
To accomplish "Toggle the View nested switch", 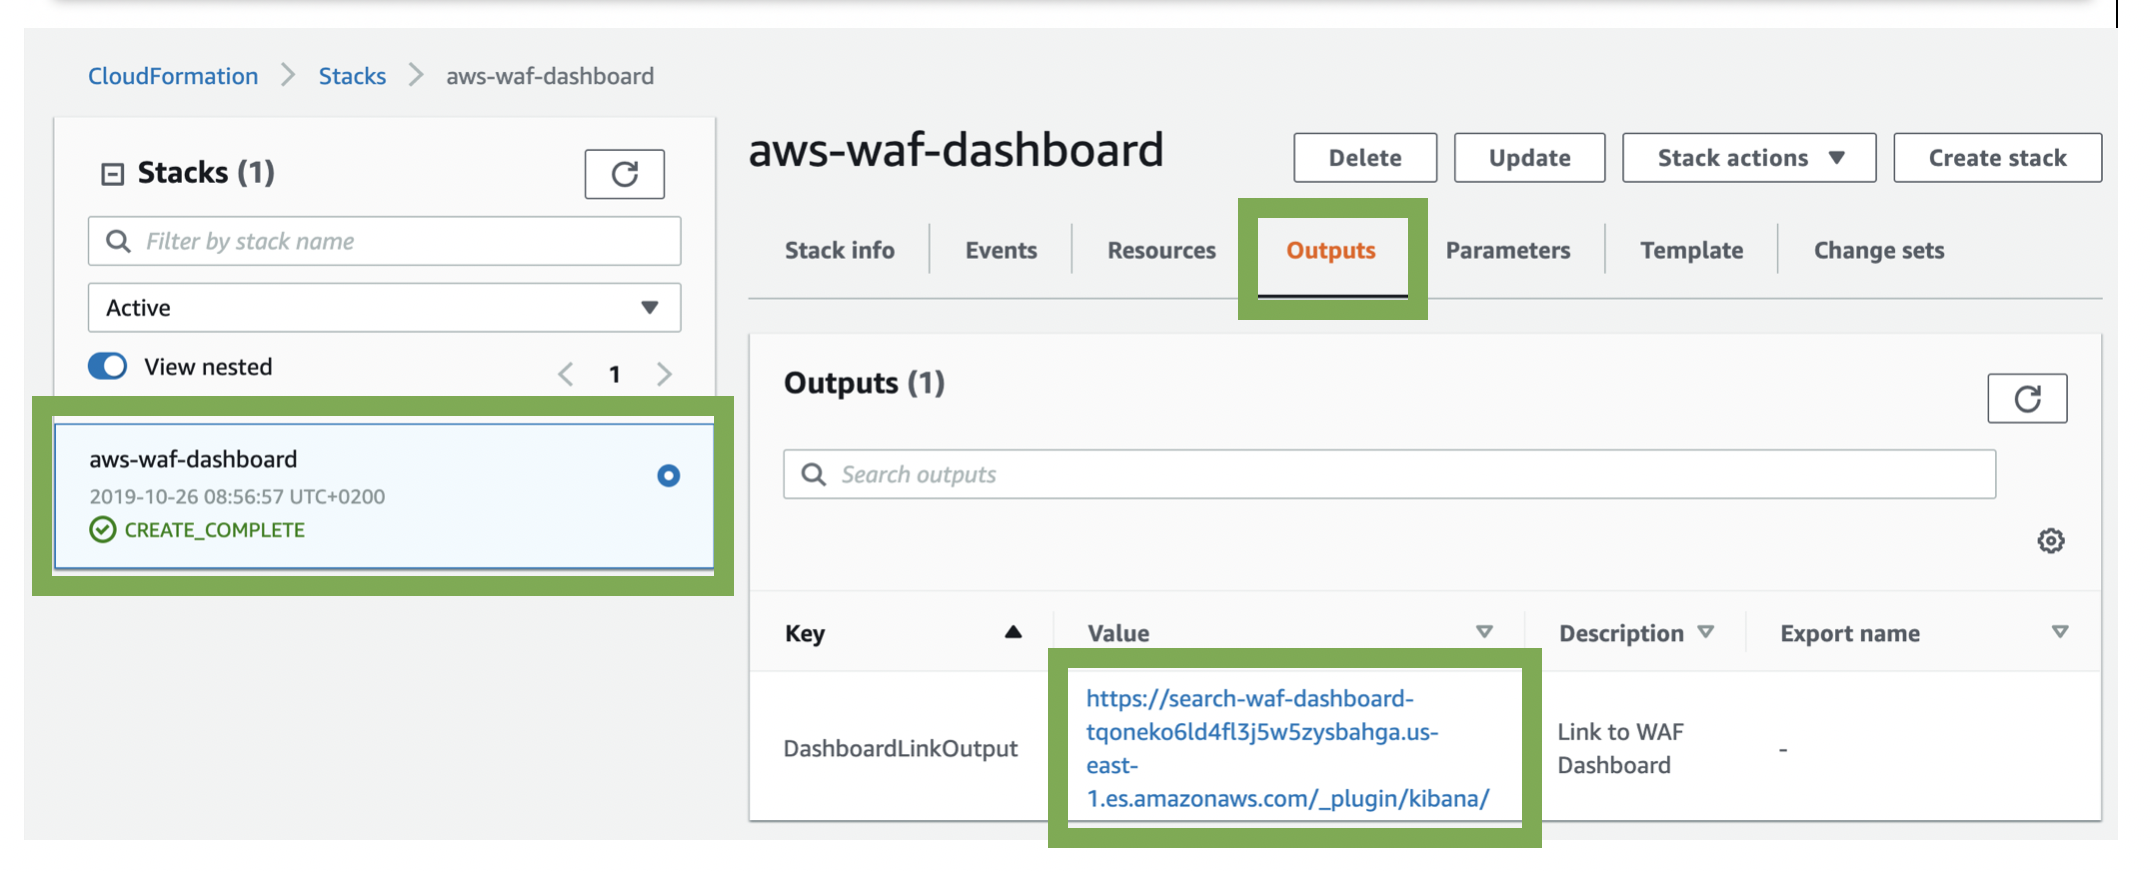I will click(x=108, y=366).
